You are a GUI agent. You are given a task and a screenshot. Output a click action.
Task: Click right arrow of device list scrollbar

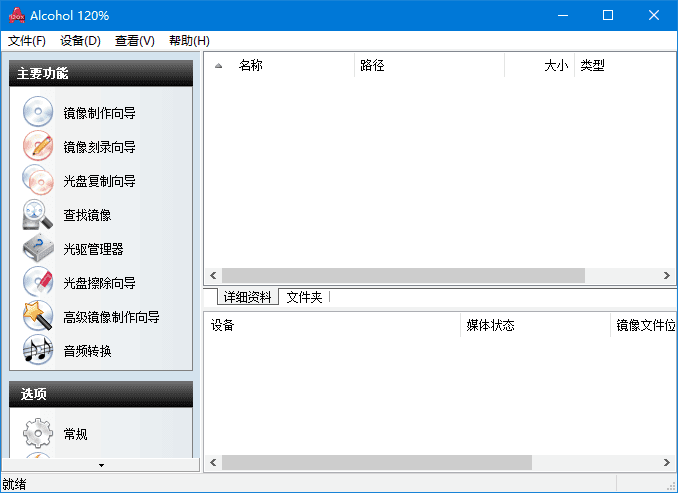point(666,462)
